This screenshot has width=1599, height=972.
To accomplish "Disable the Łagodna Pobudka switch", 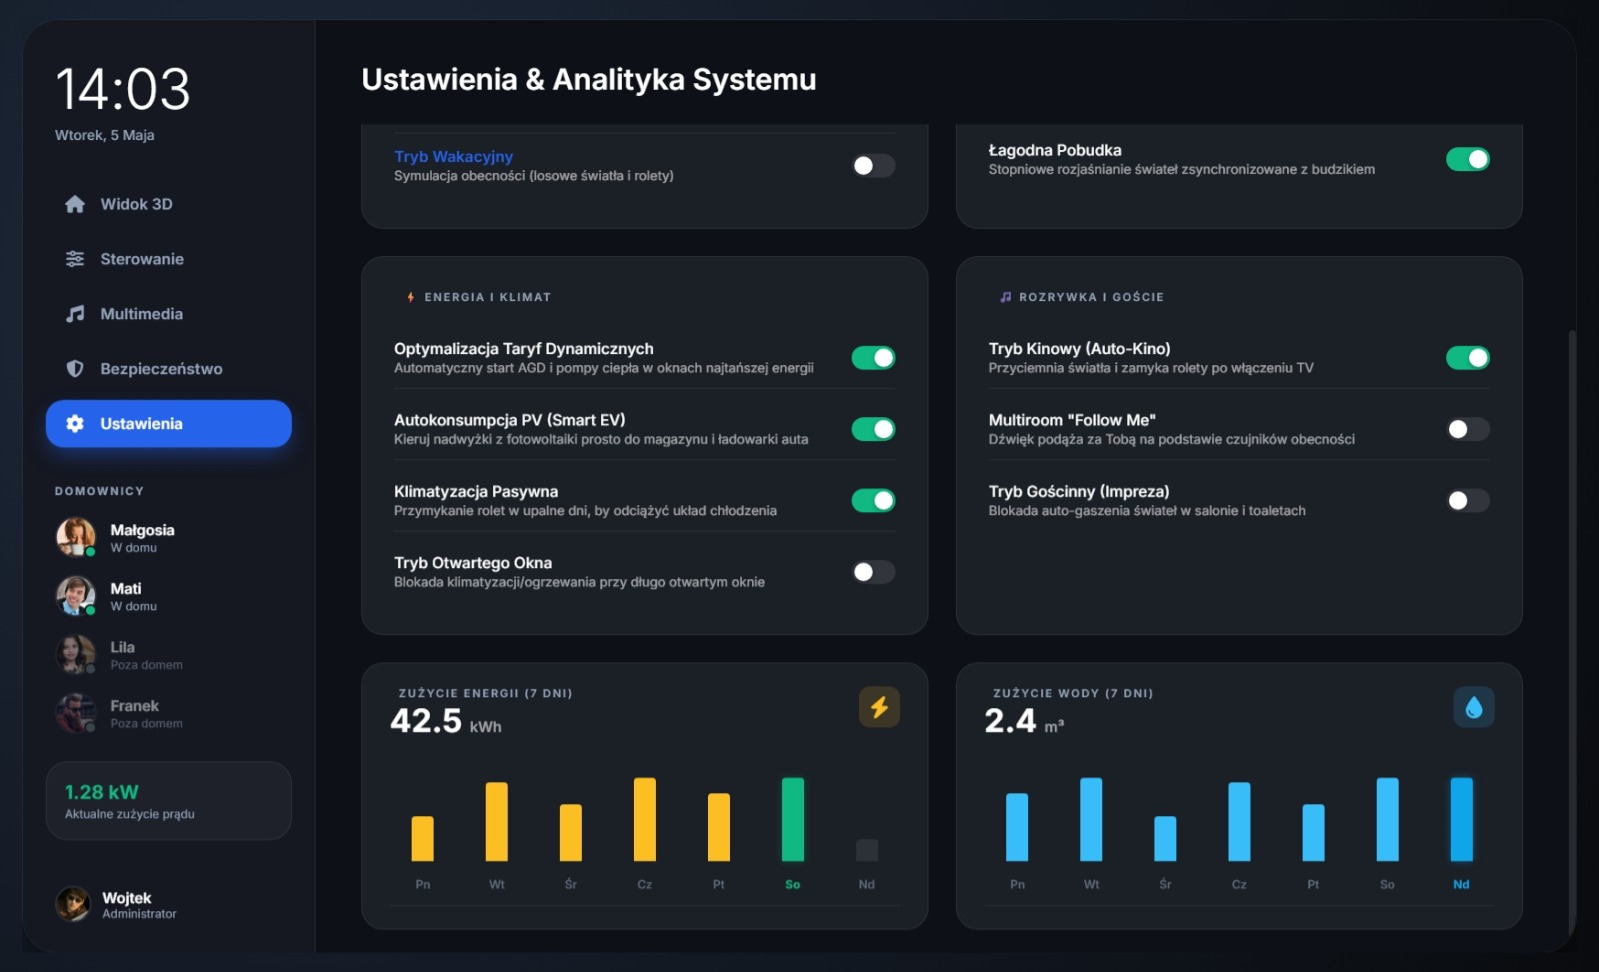I will 1468,159.
